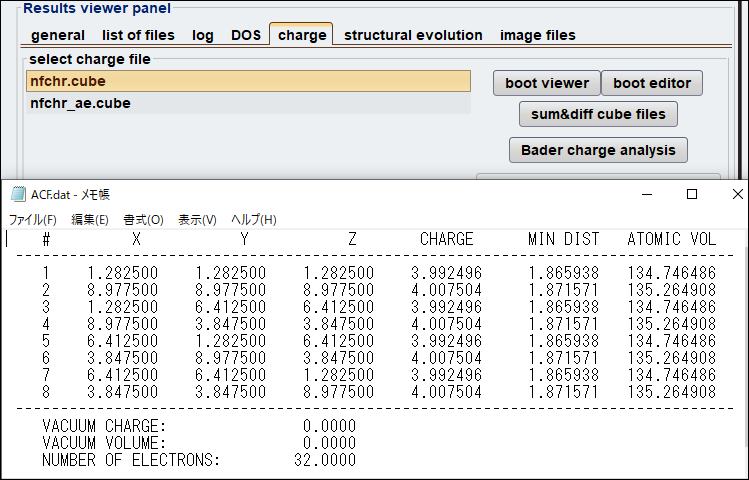Click the CHARGE column header text

pos(447,239)
